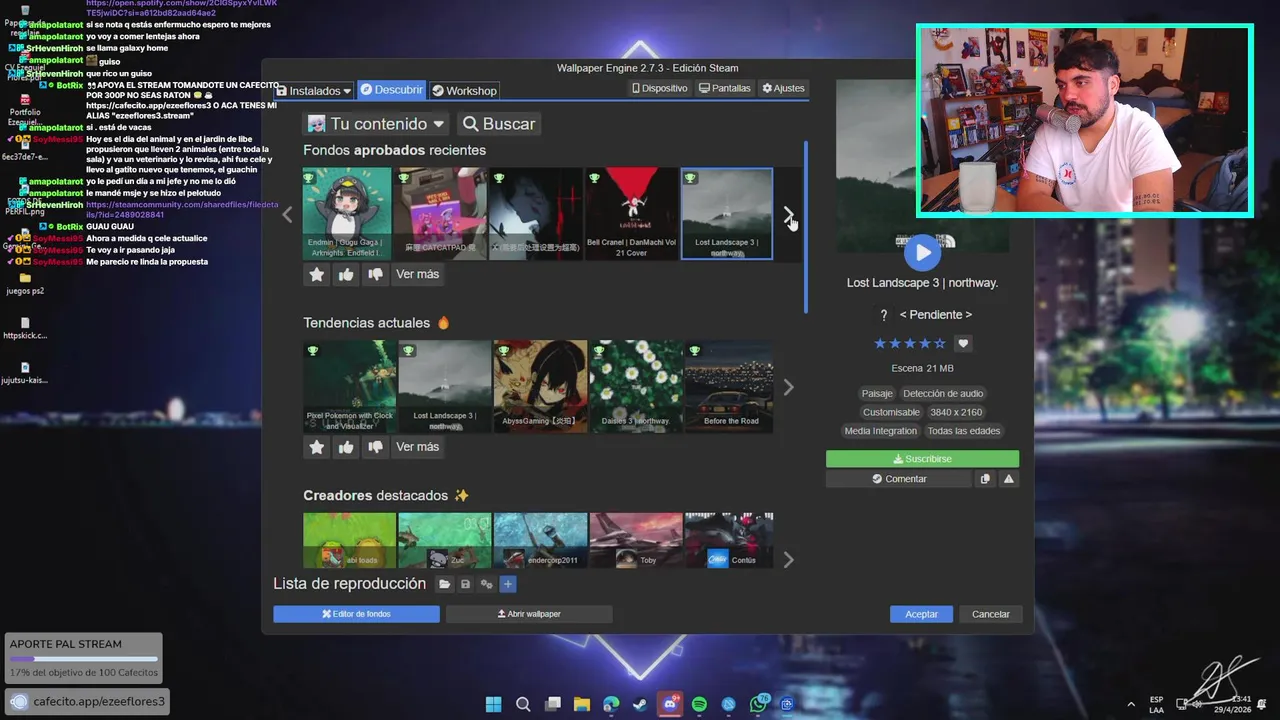This screenshot has width=1280, height=720.
Task: Show next trending wallpapers page
Action: [788, 387]
